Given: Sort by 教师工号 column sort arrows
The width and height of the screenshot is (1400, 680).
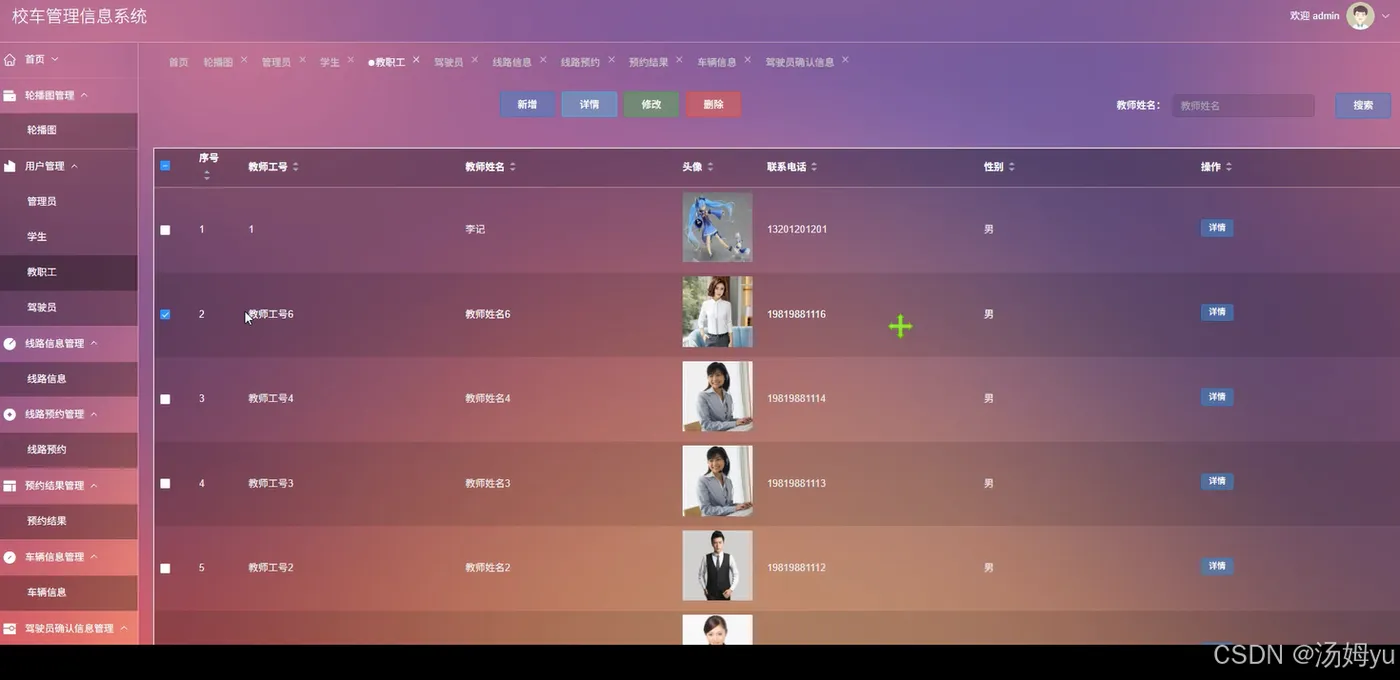Looking at the screenshot, I should pyautogui.click(x=295, y=167).
